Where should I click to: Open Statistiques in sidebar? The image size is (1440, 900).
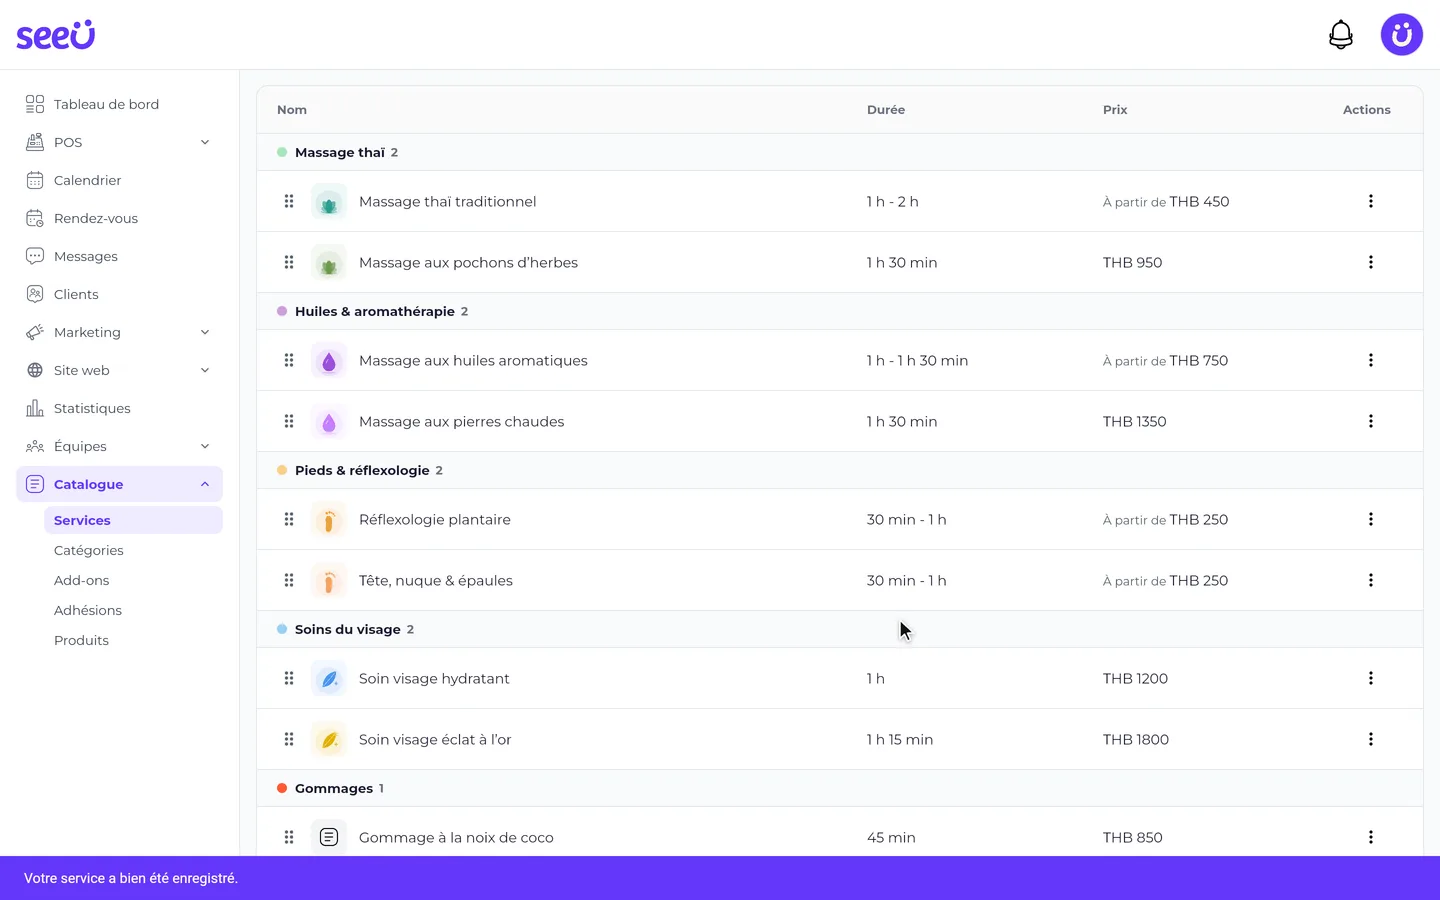point(119,408)
